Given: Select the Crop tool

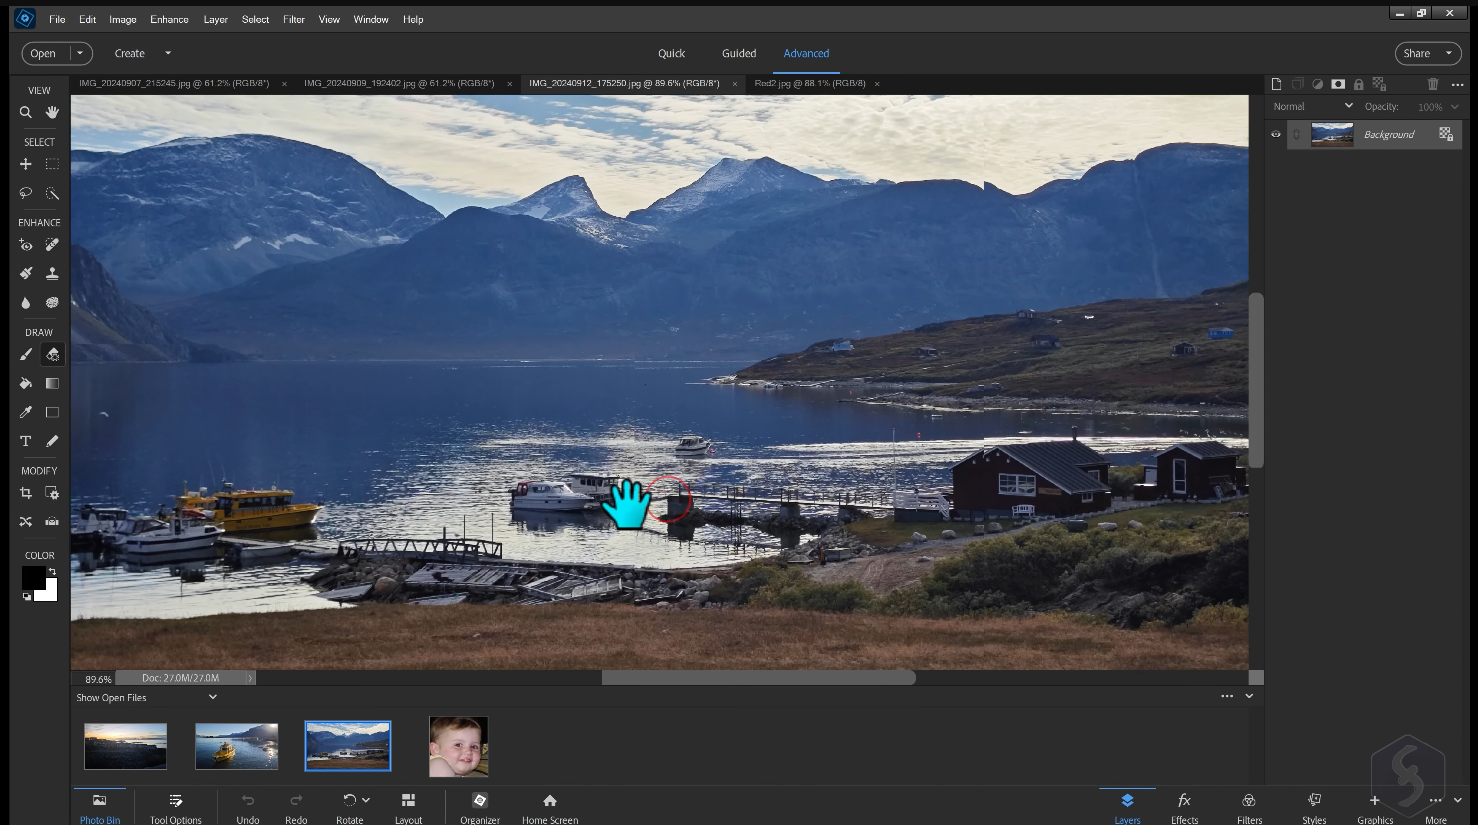Looking at the screenshot, I should [x=26, y=493].
